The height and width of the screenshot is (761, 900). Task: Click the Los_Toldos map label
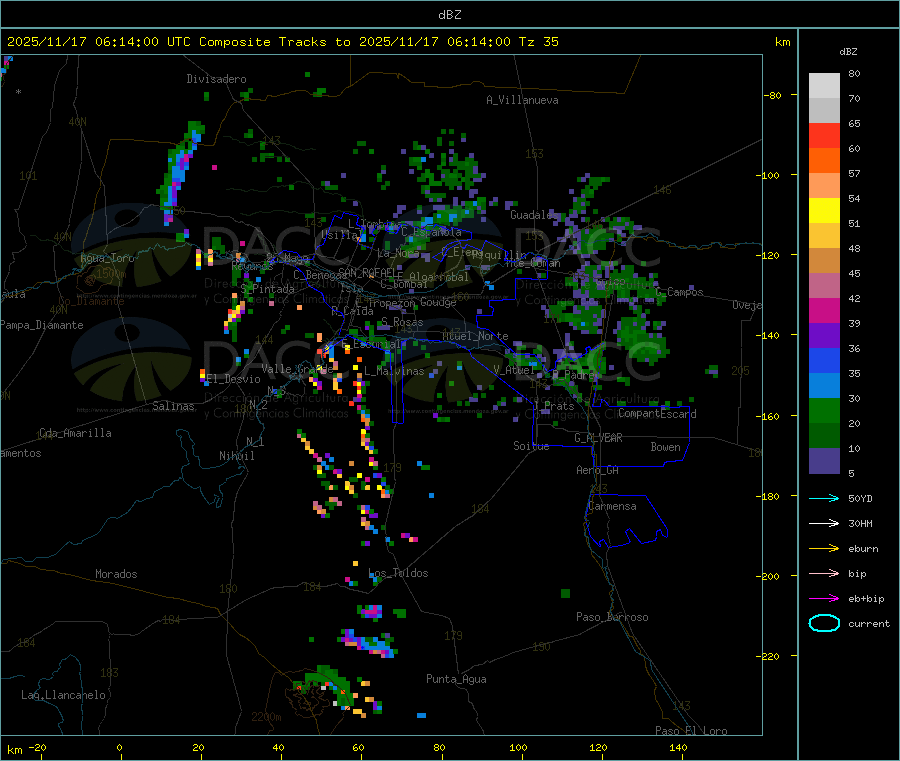tap(398, 573)
